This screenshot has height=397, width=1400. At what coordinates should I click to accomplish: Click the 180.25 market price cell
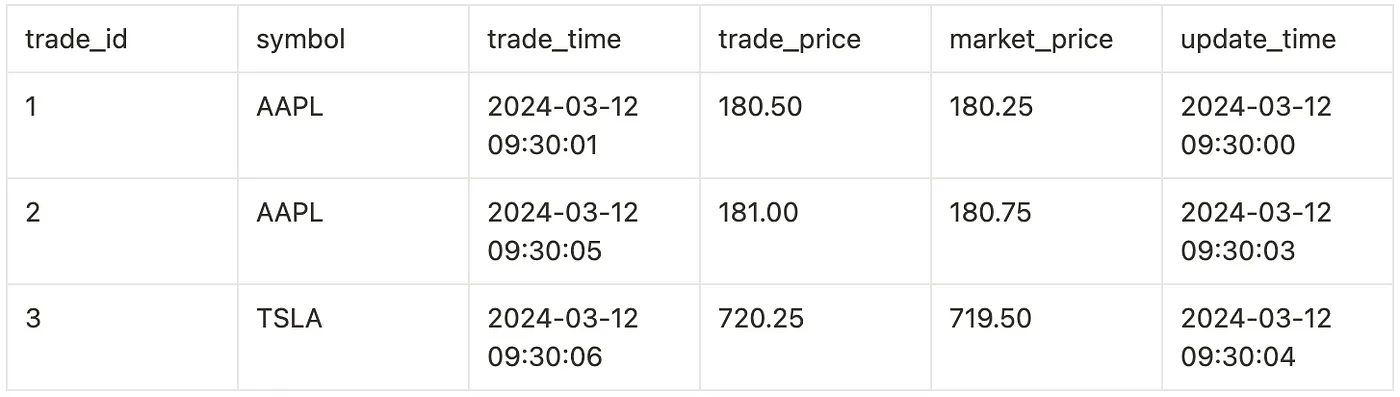pos(1046,125)
